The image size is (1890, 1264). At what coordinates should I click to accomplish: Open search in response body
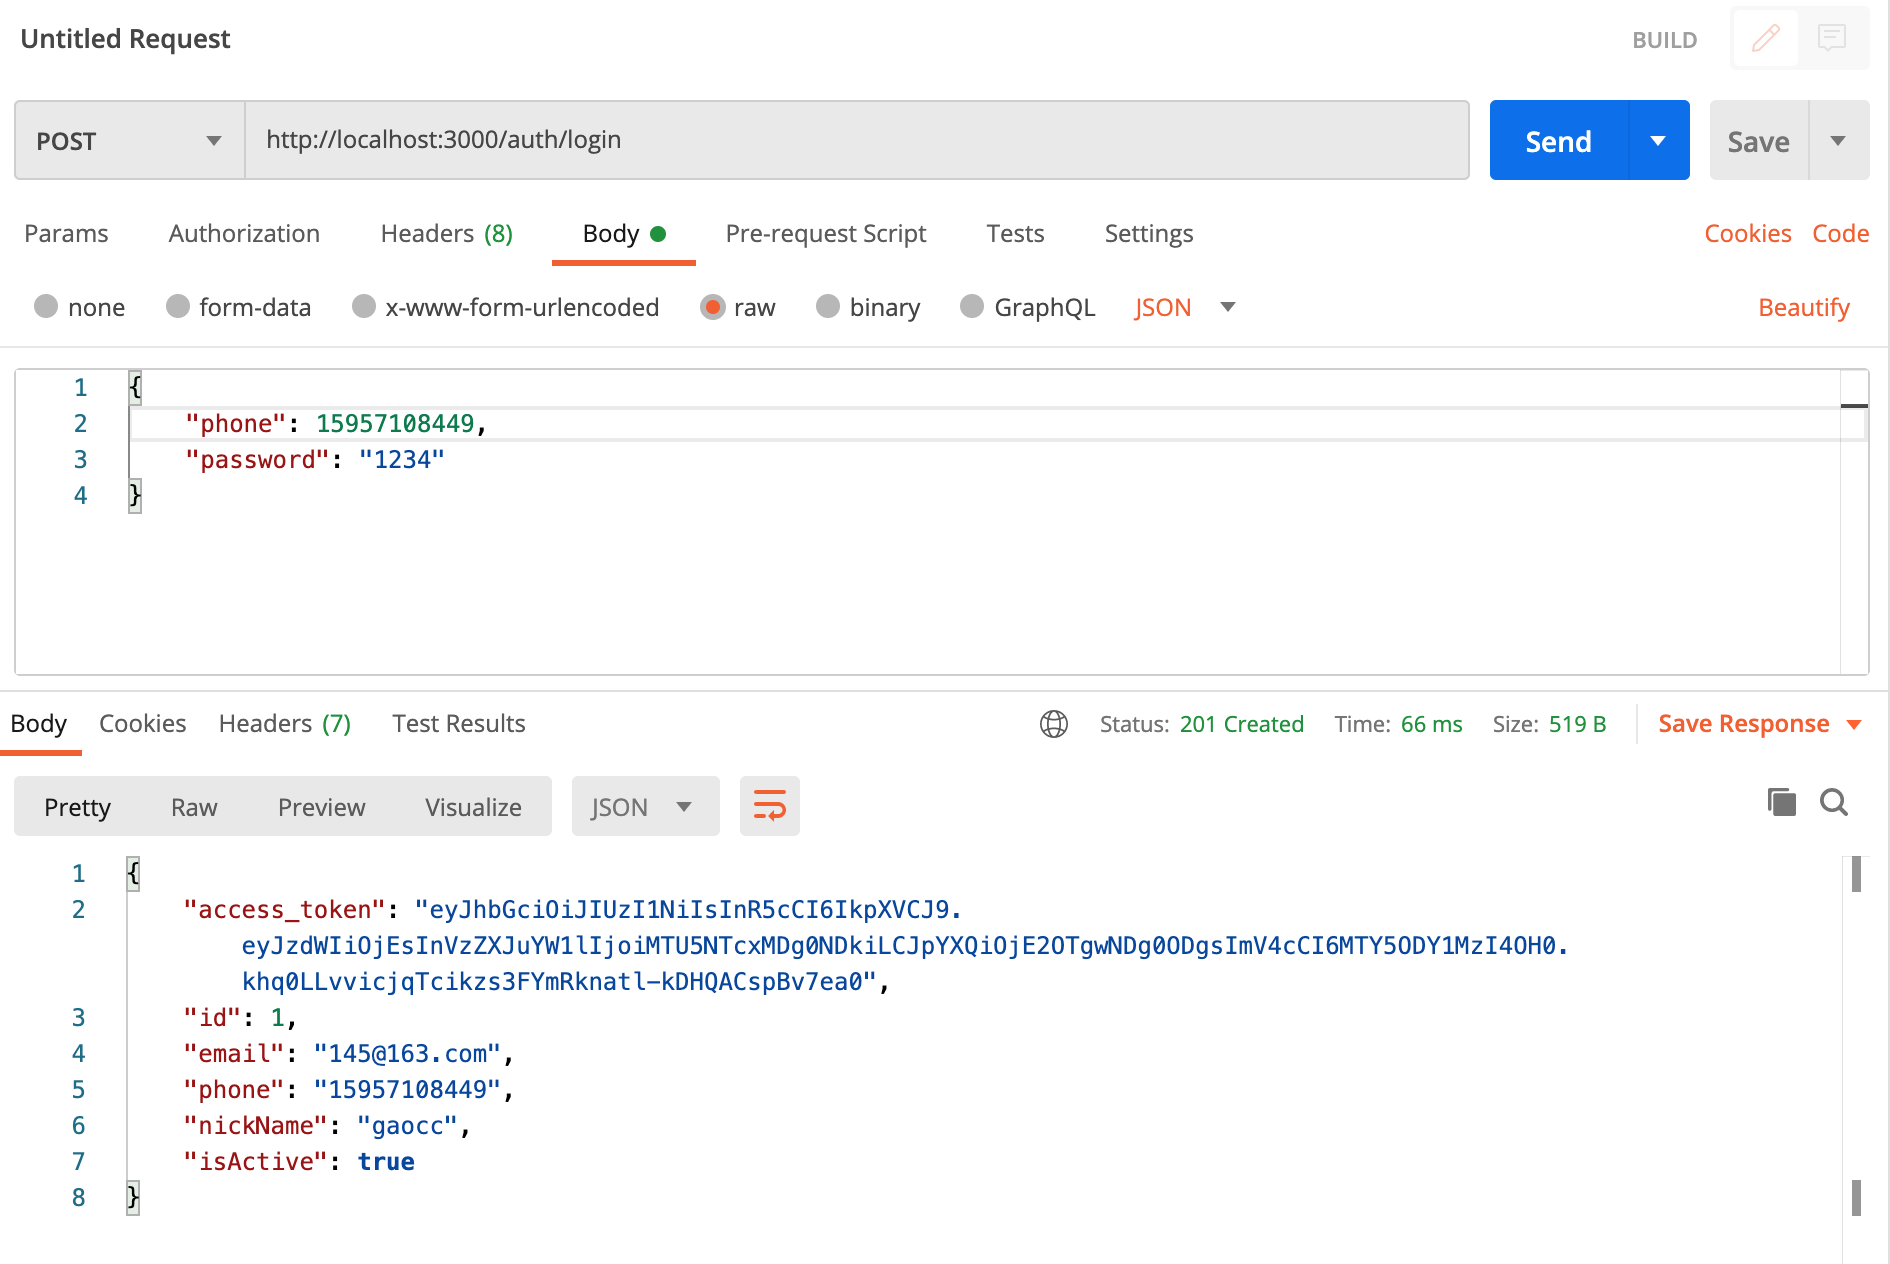point(1834,802)
